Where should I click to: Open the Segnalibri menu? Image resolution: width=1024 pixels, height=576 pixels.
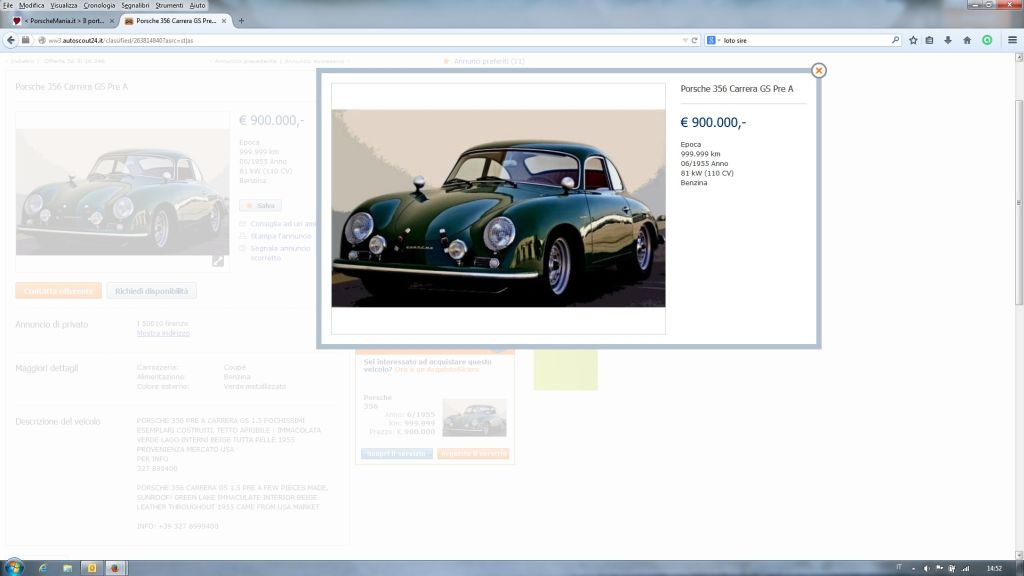coord(135,5)
